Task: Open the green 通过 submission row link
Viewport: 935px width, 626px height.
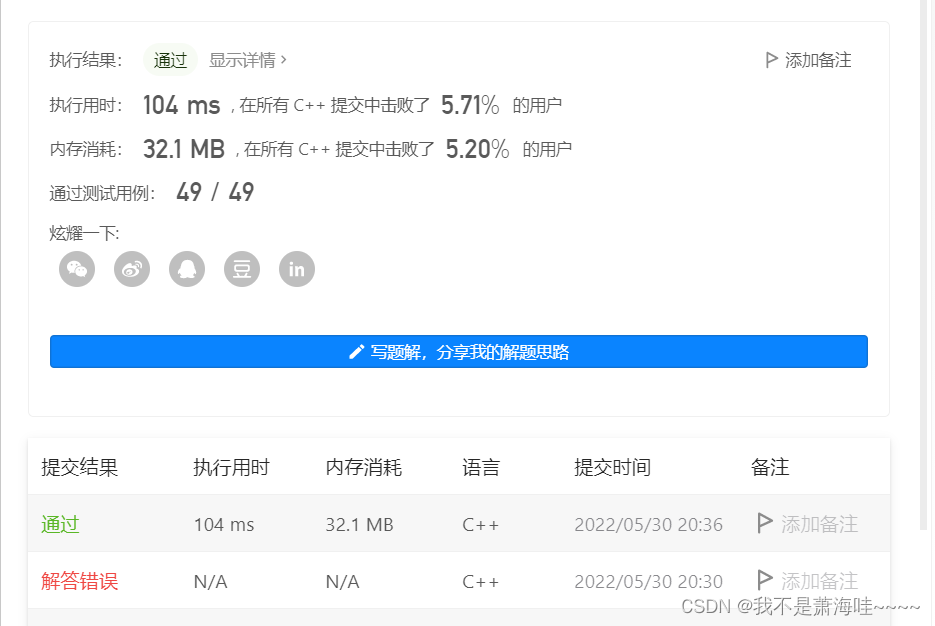Action: click(x=60, y=524)
